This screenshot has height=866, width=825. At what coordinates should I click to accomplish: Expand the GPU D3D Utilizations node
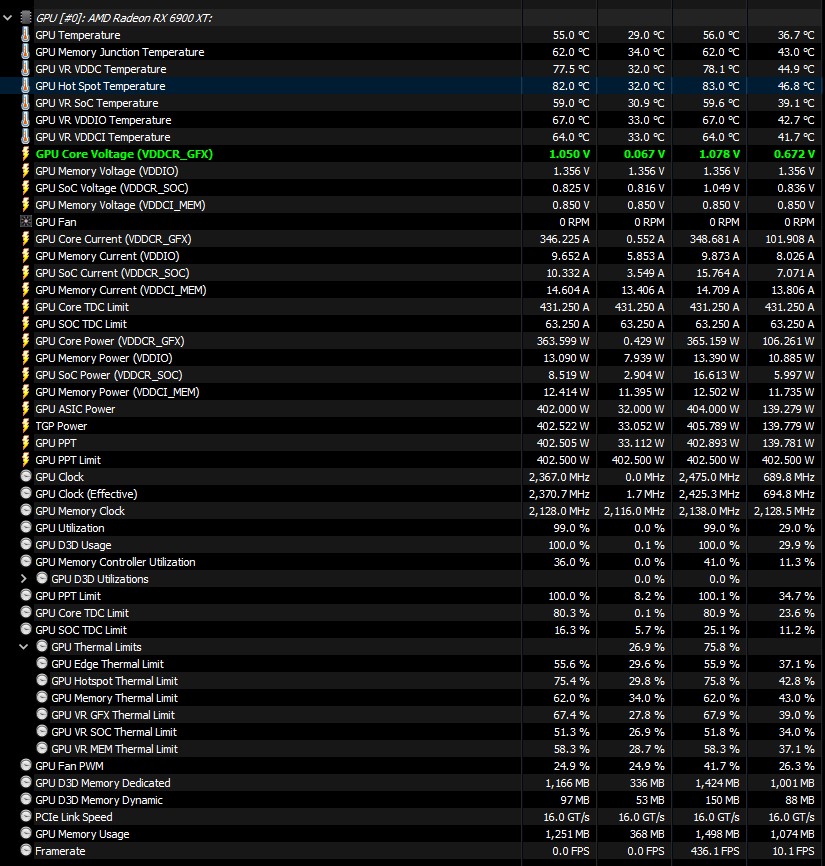pos(24,579)
